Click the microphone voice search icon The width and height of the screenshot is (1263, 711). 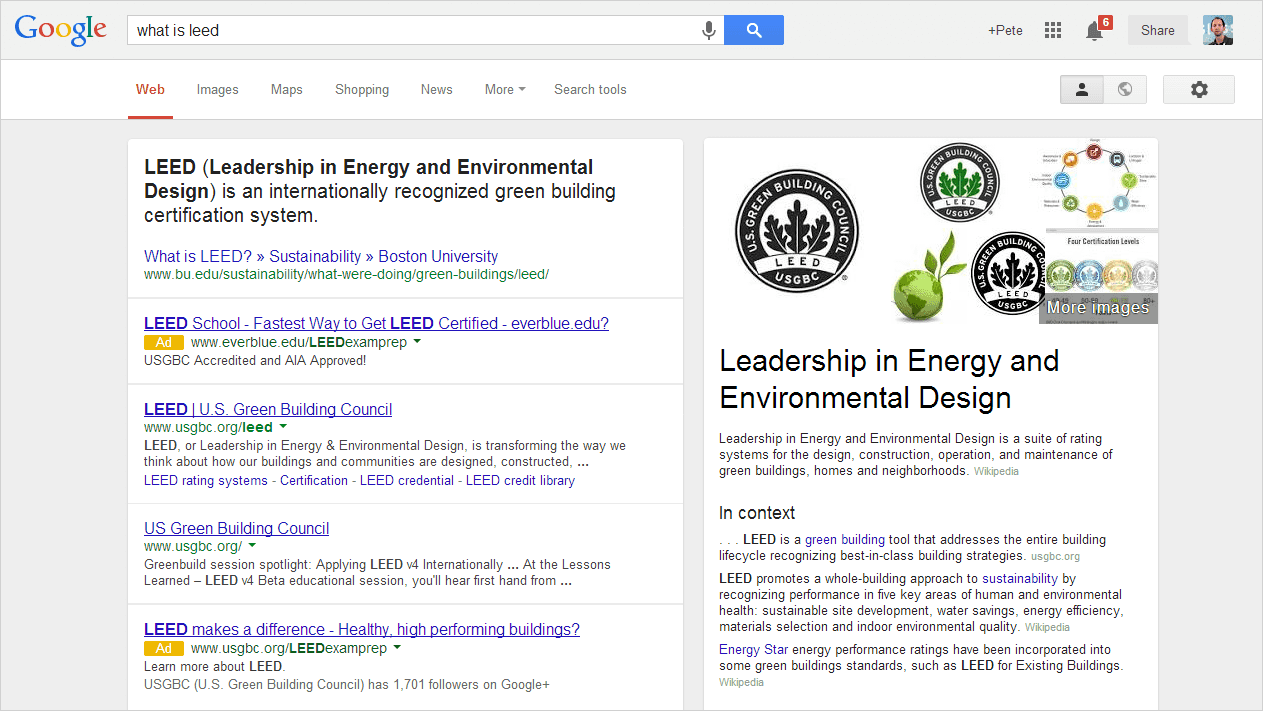pos(708,30)
